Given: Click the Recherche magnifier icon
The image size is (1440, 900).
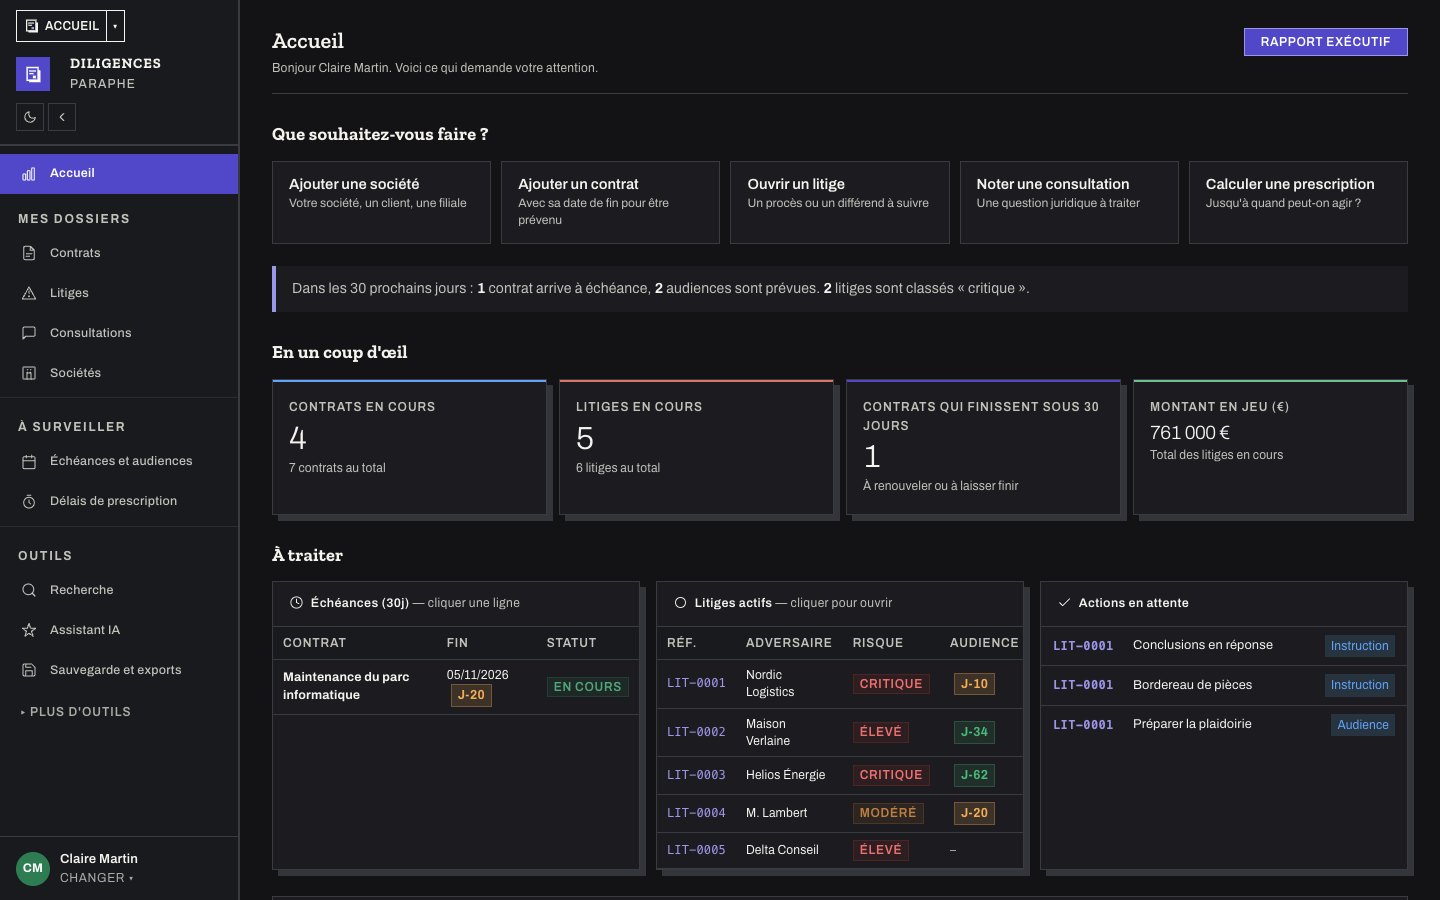Looking at the screenshot, I should point(29,590).
